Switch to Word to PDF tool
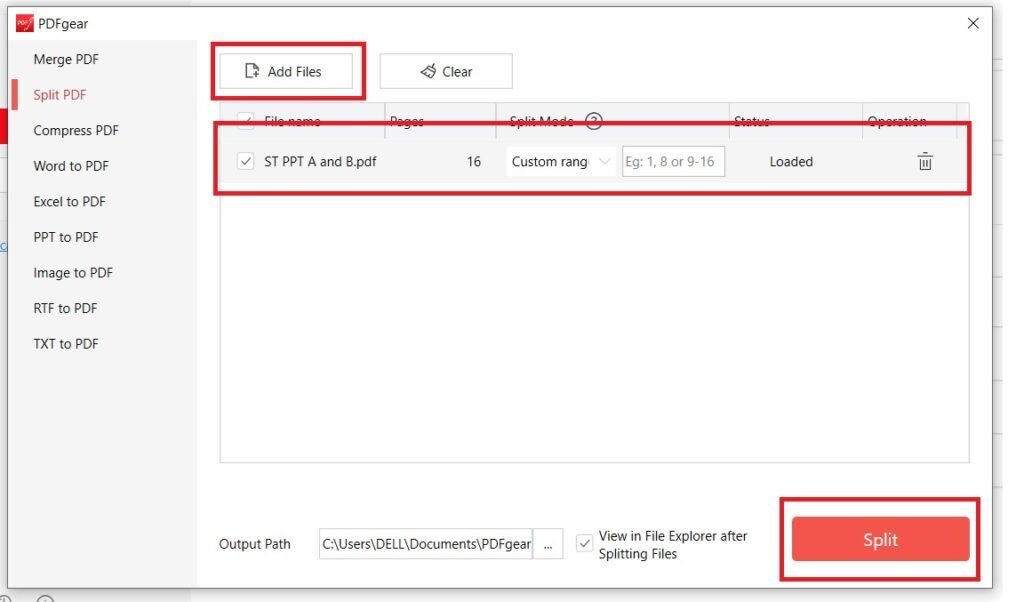The width and height of the screenshot is (1024, 602). pyautogui.click(x=71, y=166)
